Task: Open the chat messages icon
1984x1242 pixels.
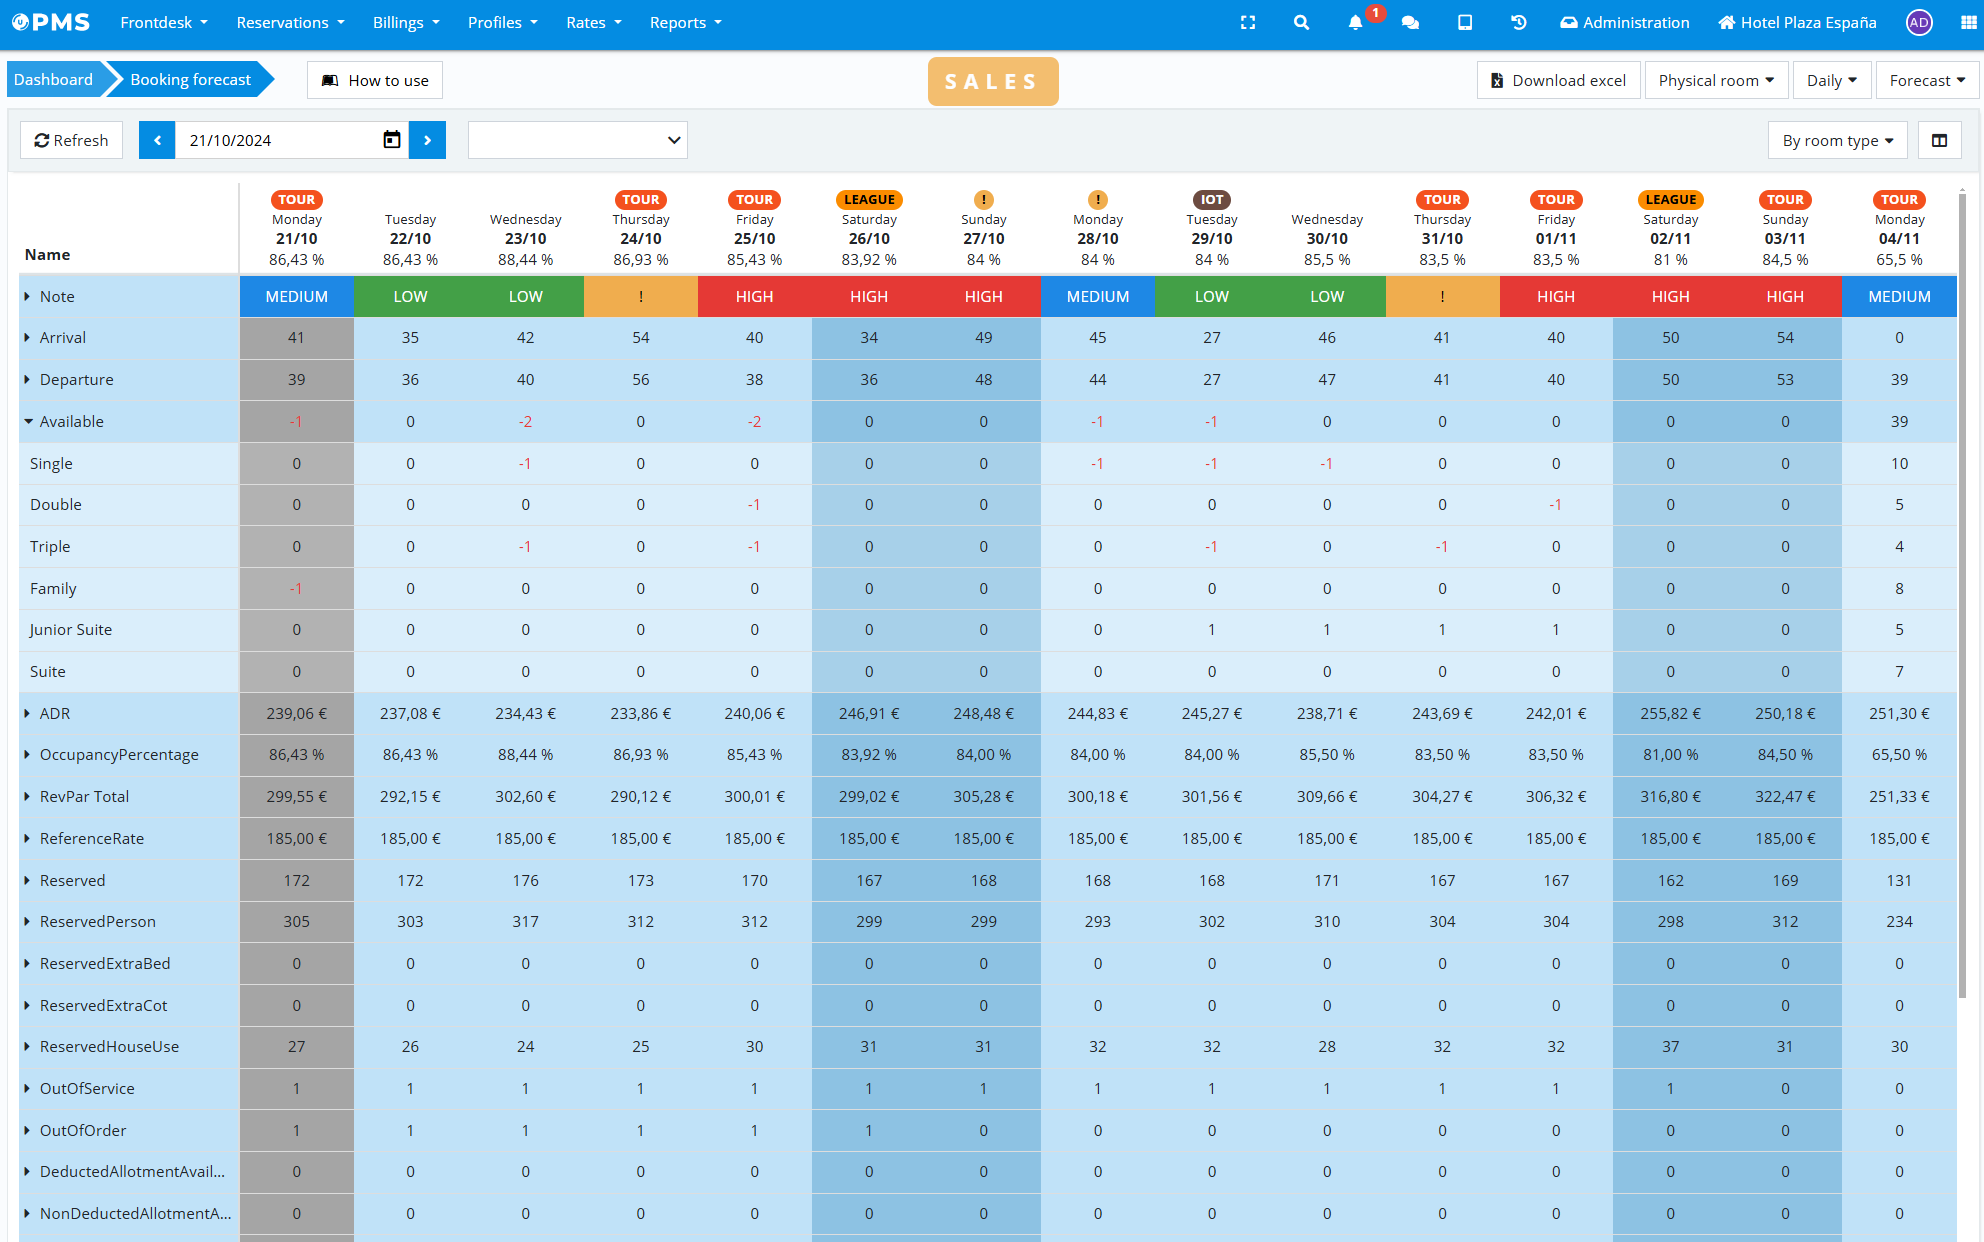Action: tap(1410, 22)
